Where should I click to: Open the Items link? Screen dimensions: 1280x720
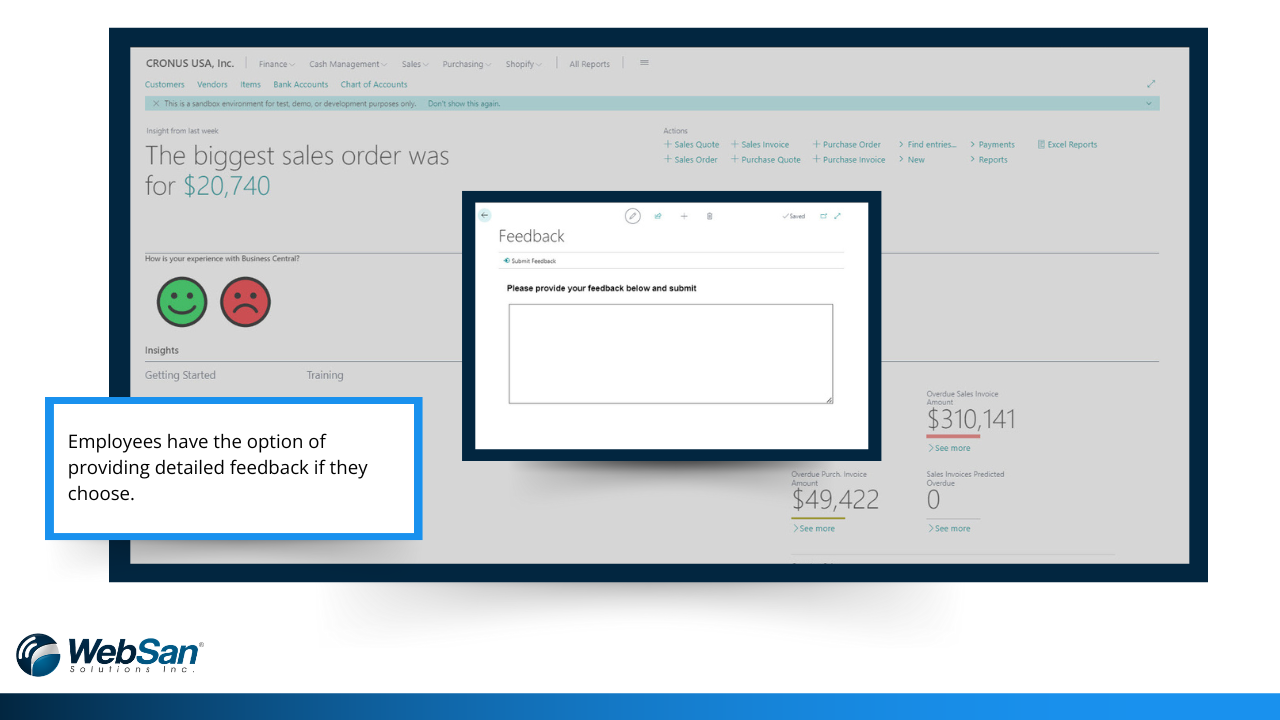[x=250, y=85]
